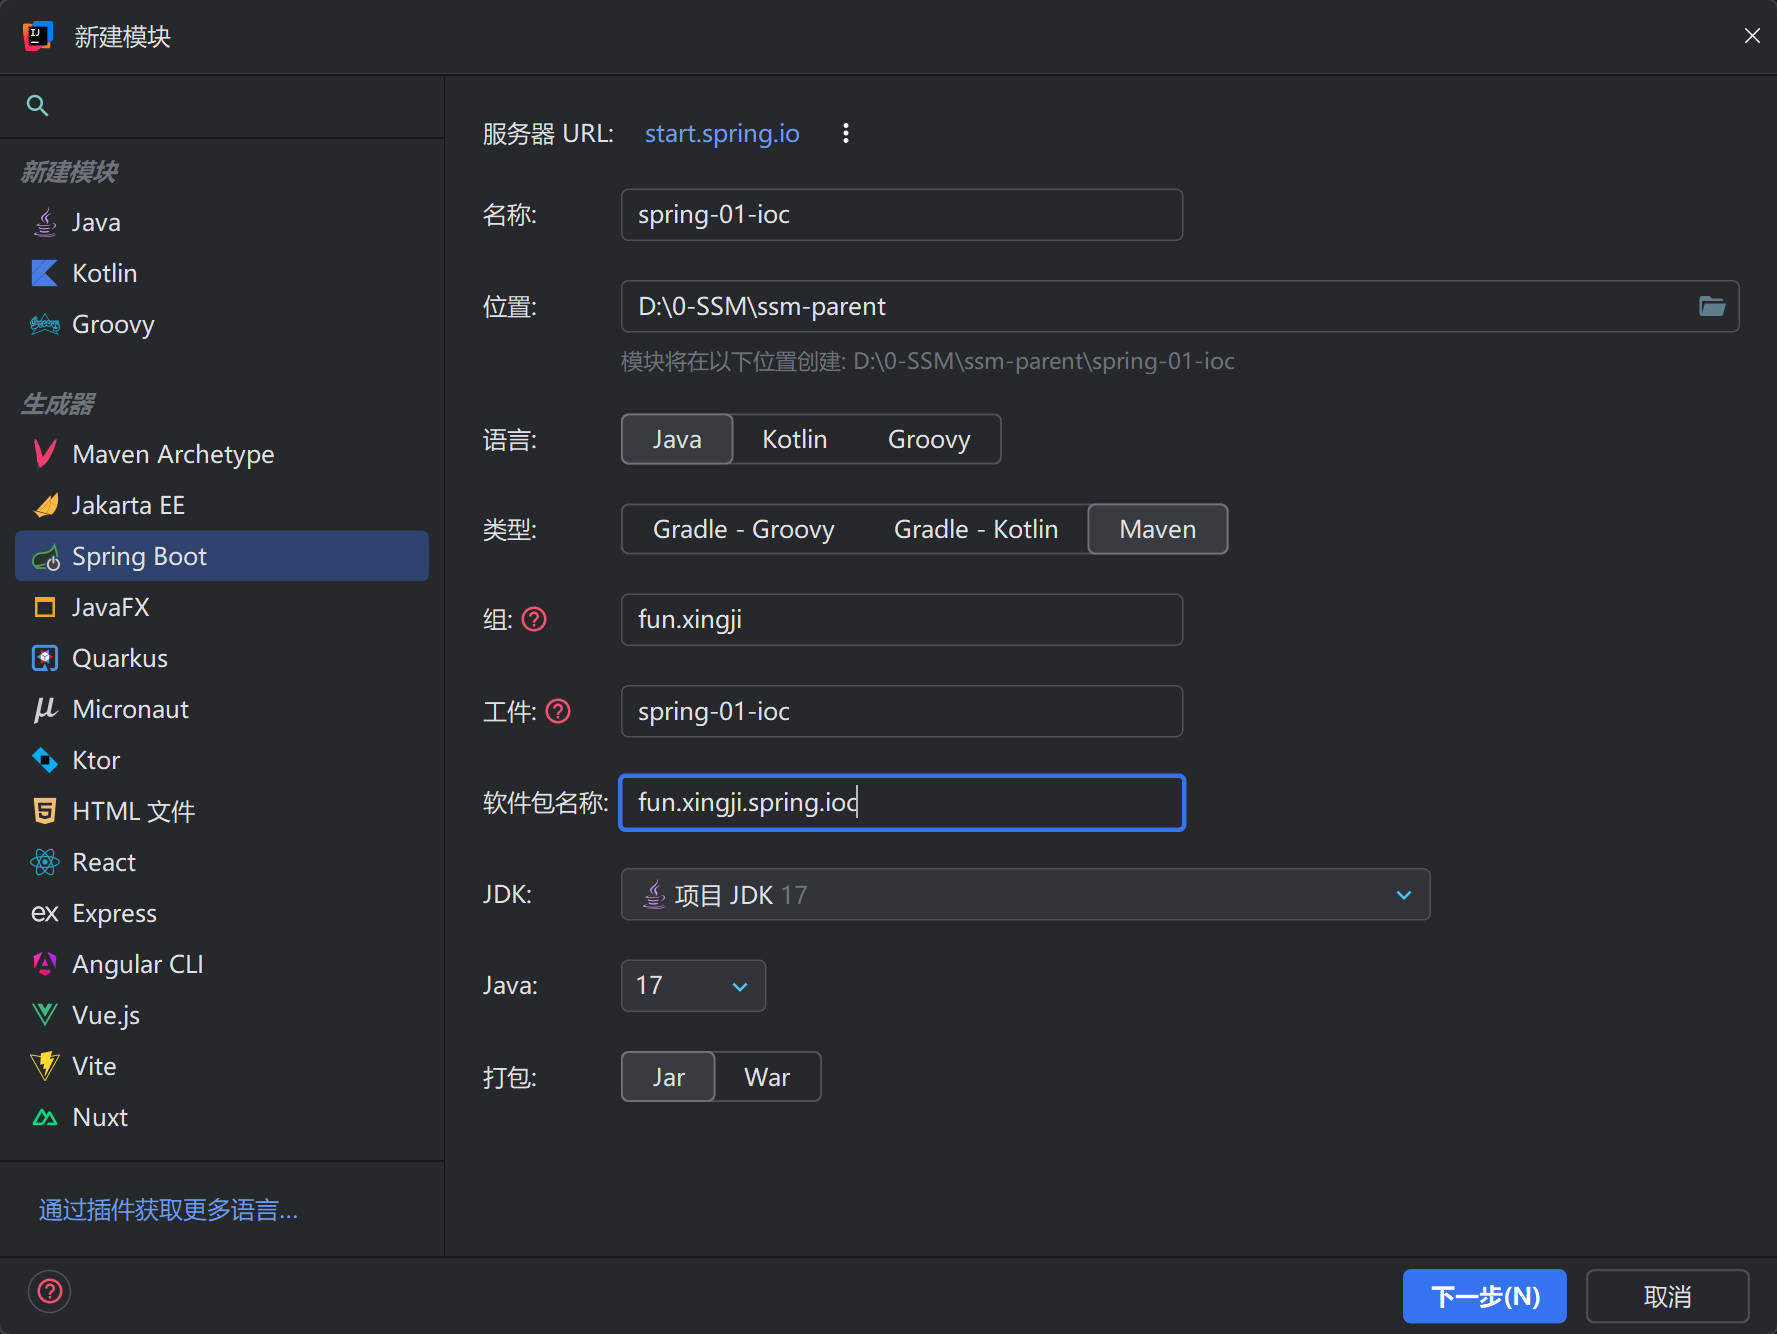Select the Jakarta EE generator
Image resolution: width=1777 pixels, height=1334 pixels.
[x=128, y=506]
